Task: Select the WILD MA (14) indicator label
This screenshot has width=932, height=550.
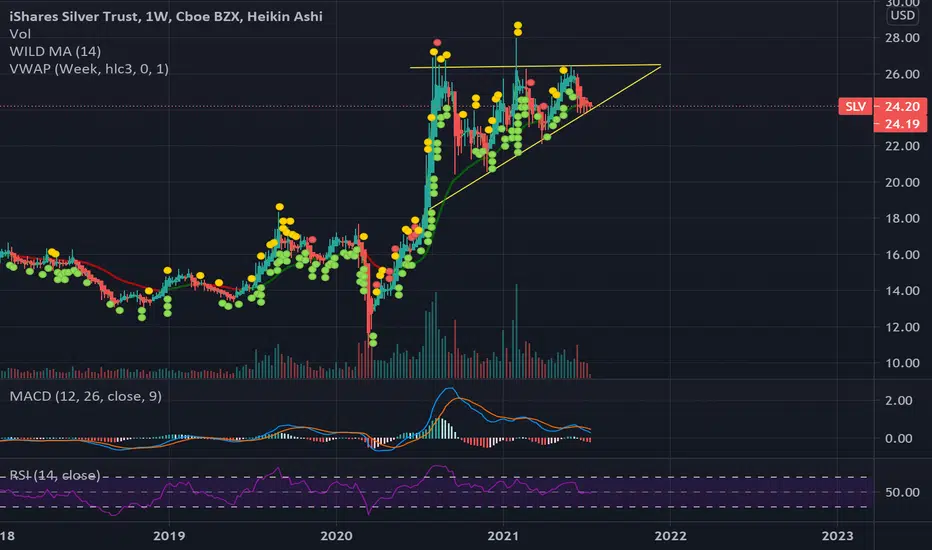Action: click(x=55, y=51)
